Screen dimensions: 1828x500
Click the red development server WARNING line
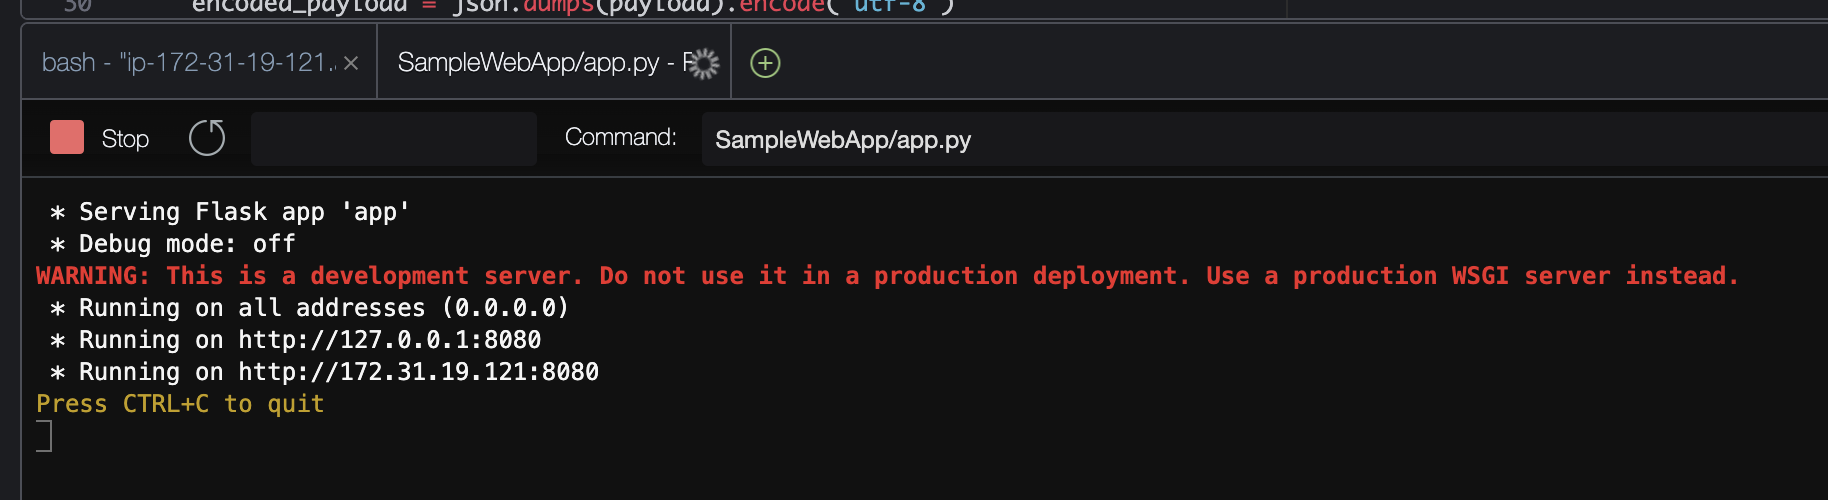(x=886, y=276)
